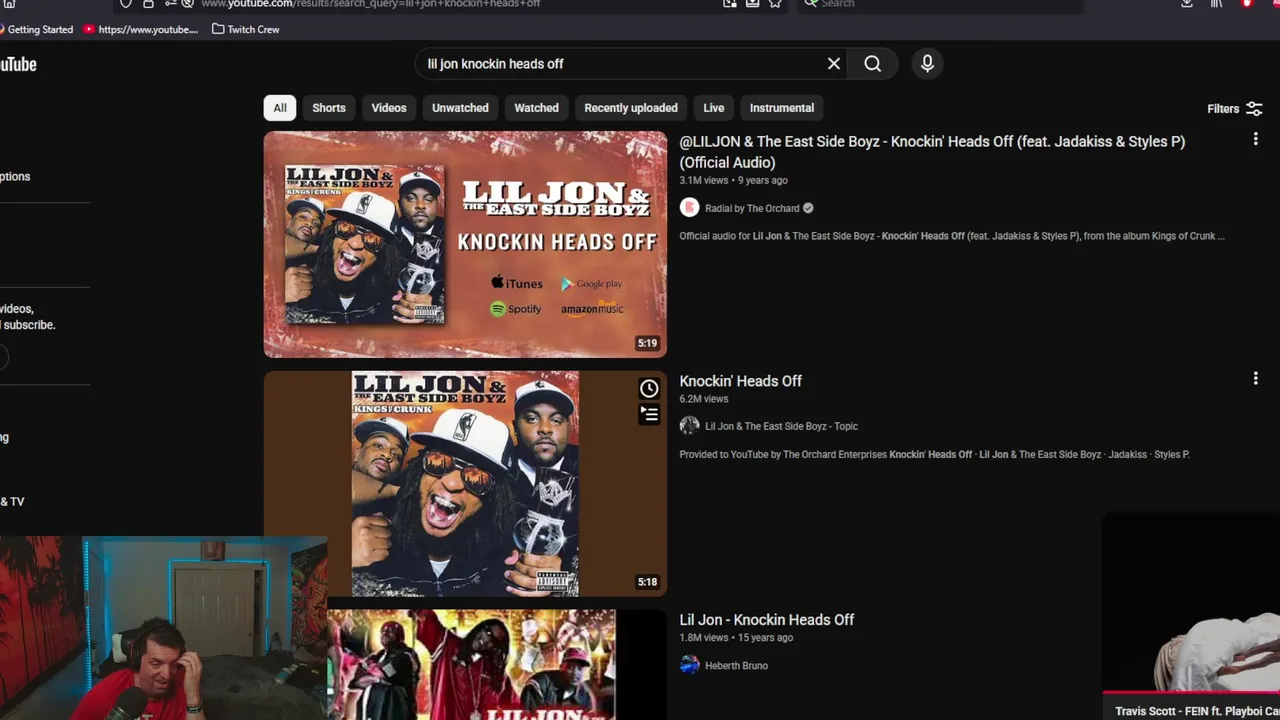Click the verified badge beside Radial by The Orchard

click(808, 208)
